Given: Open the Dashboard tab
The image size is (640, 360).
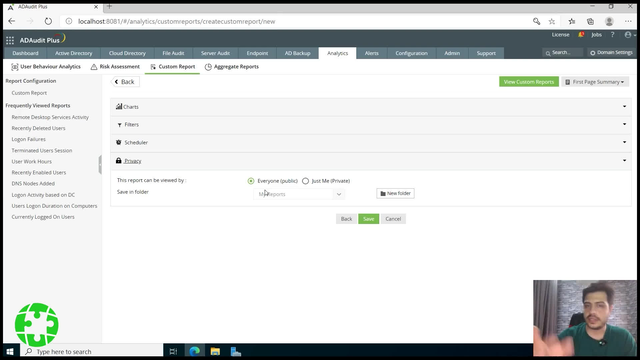Looking at the screenshot, I should coord(25,53).
